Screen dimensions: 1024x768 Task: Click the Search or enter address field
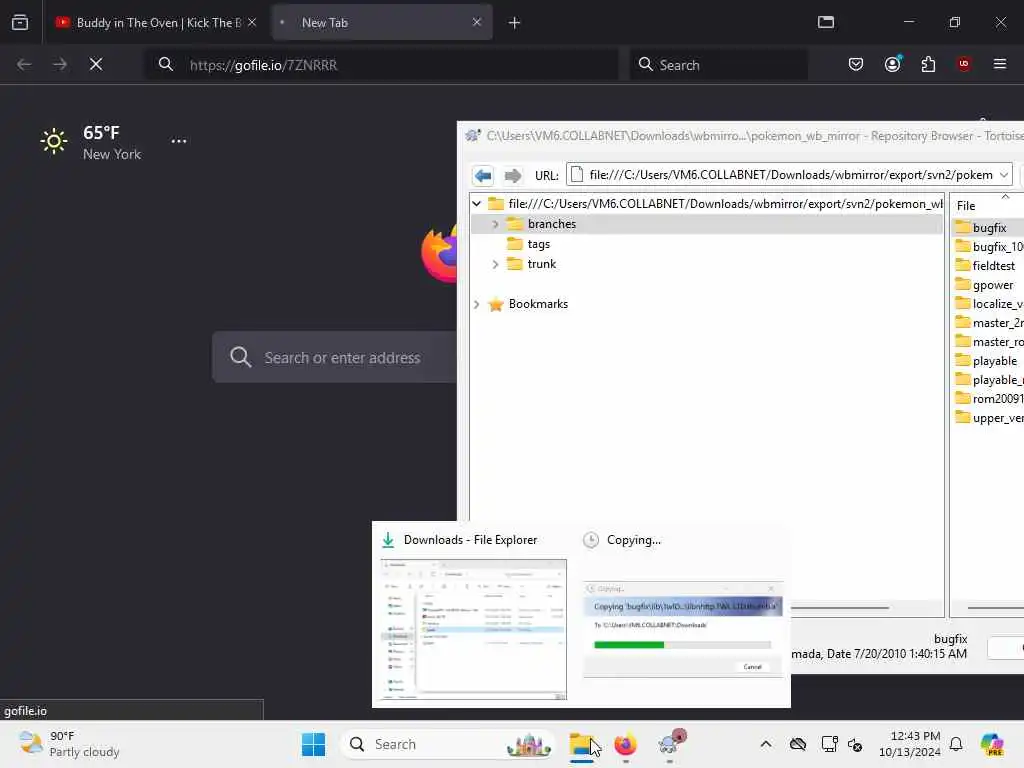tap(334, 357)
